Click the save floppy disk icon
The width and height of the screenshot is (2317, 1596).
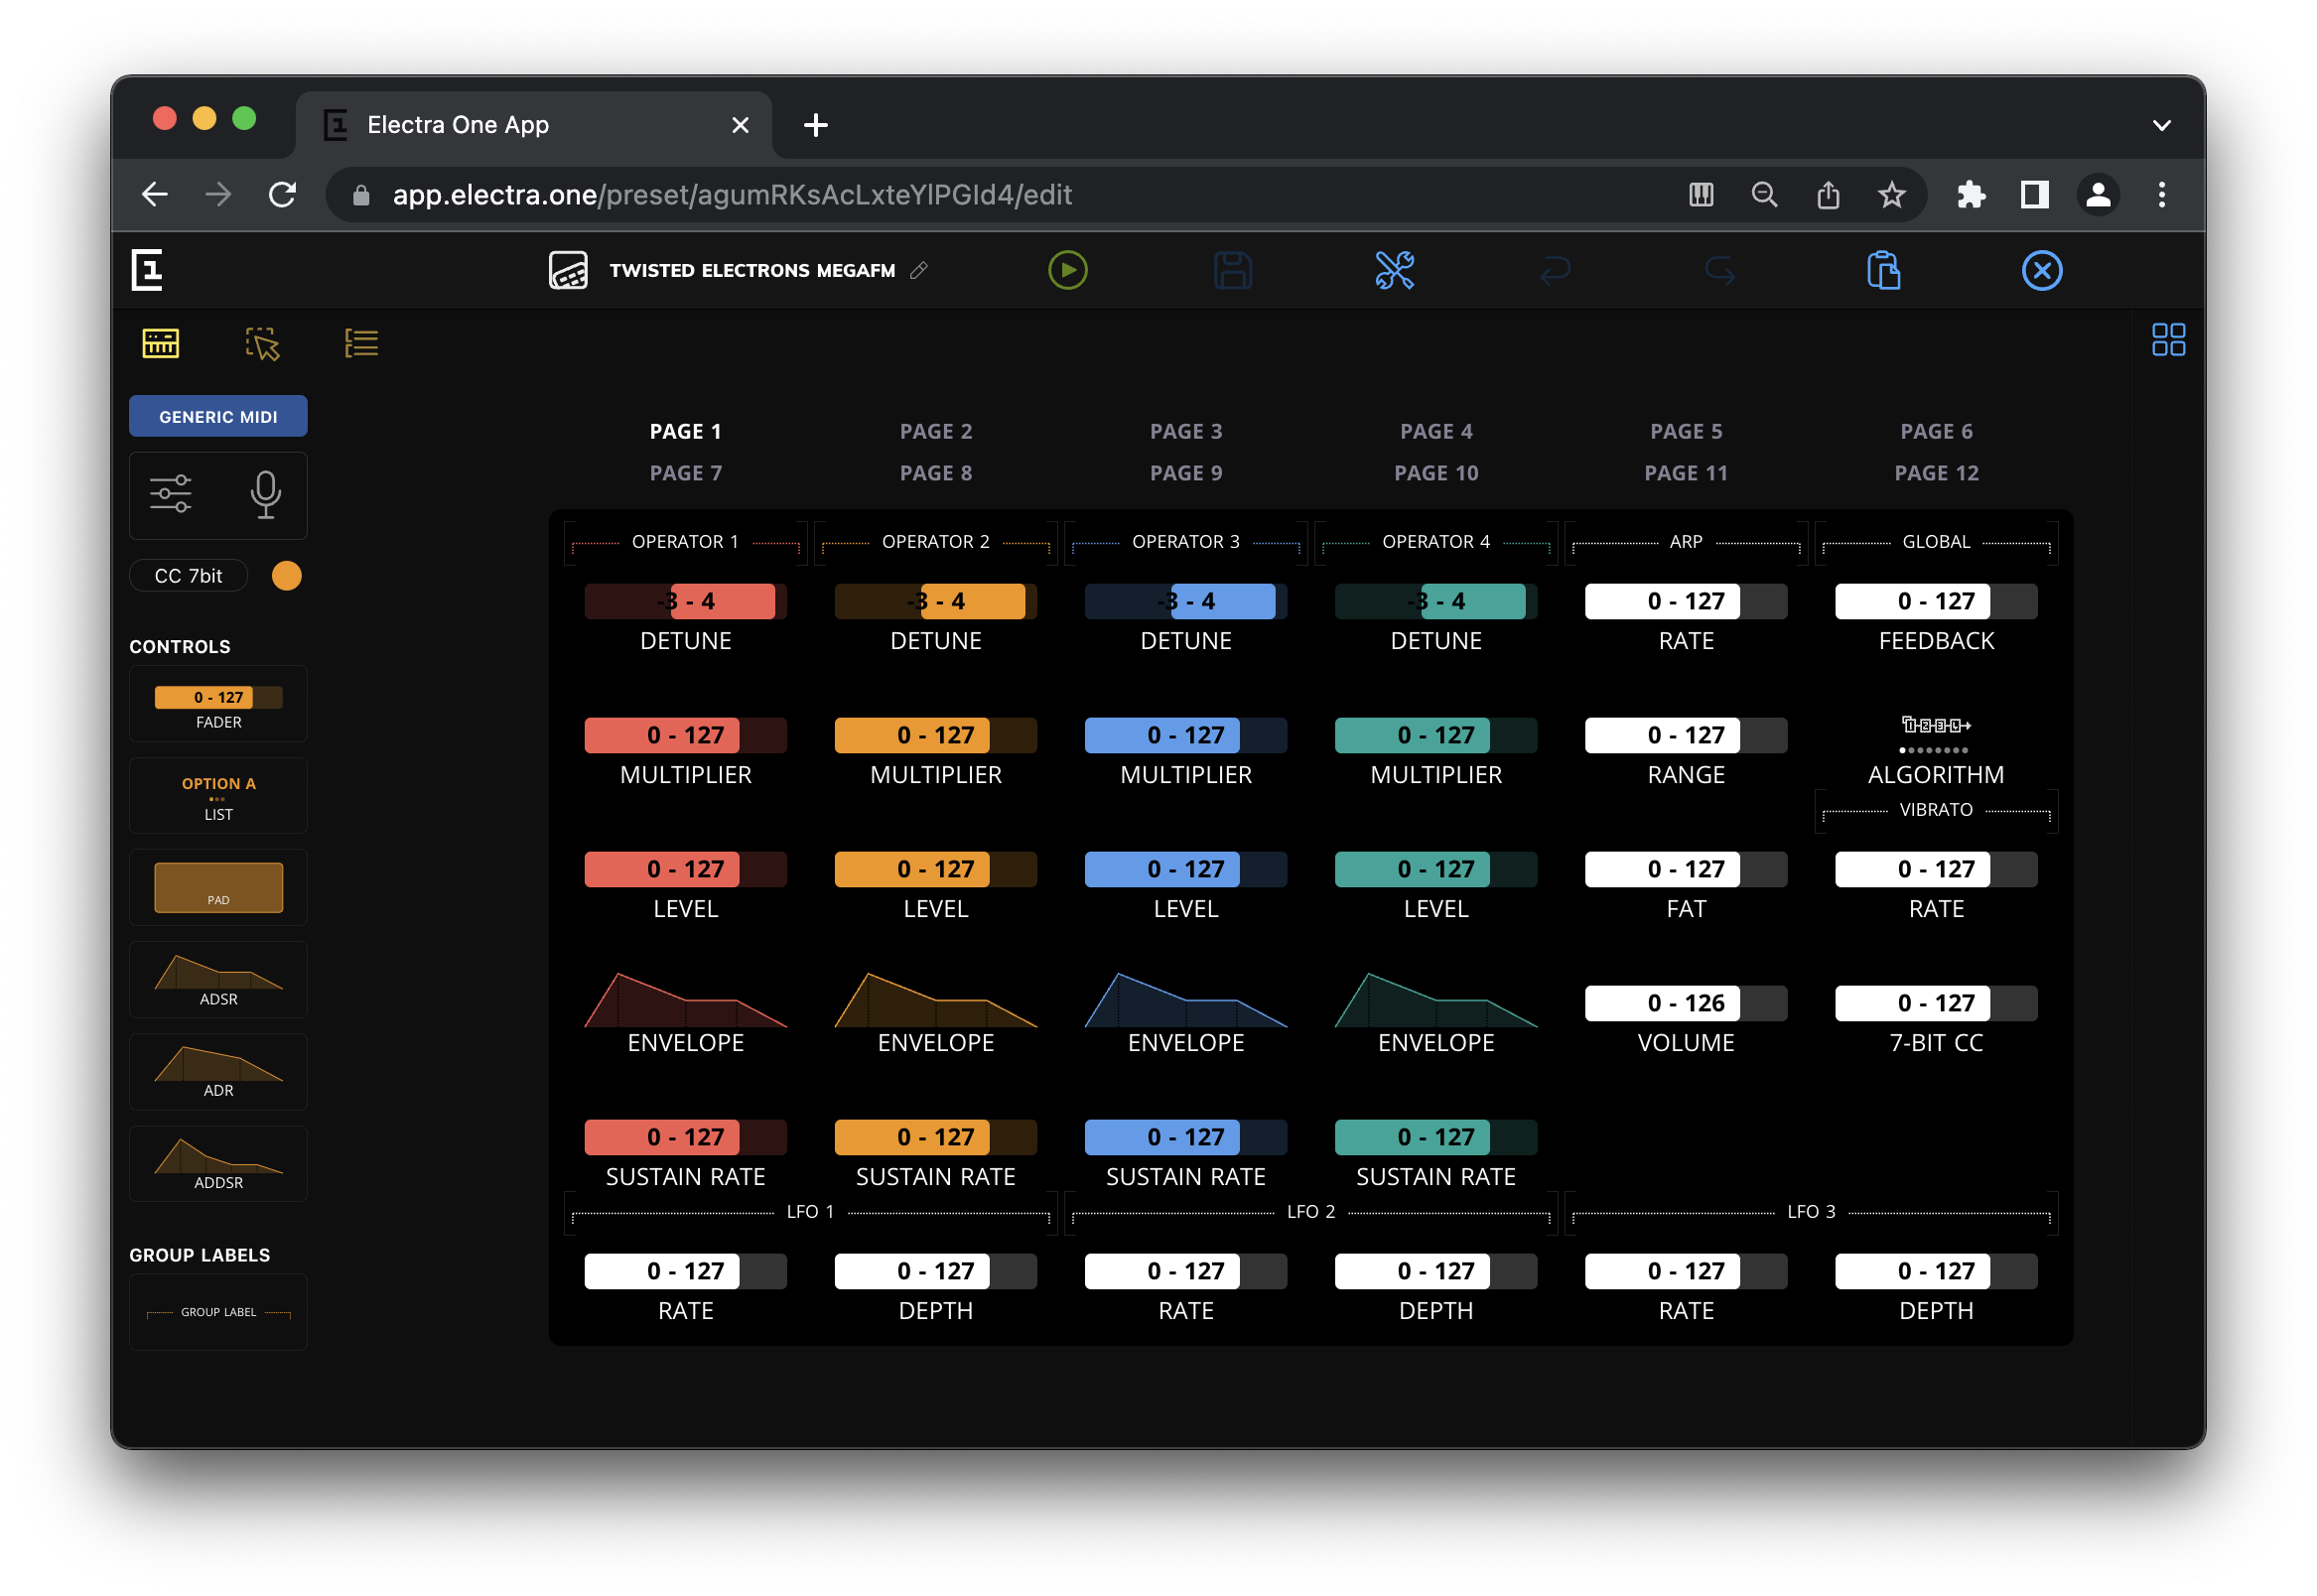click(1232, 270)
